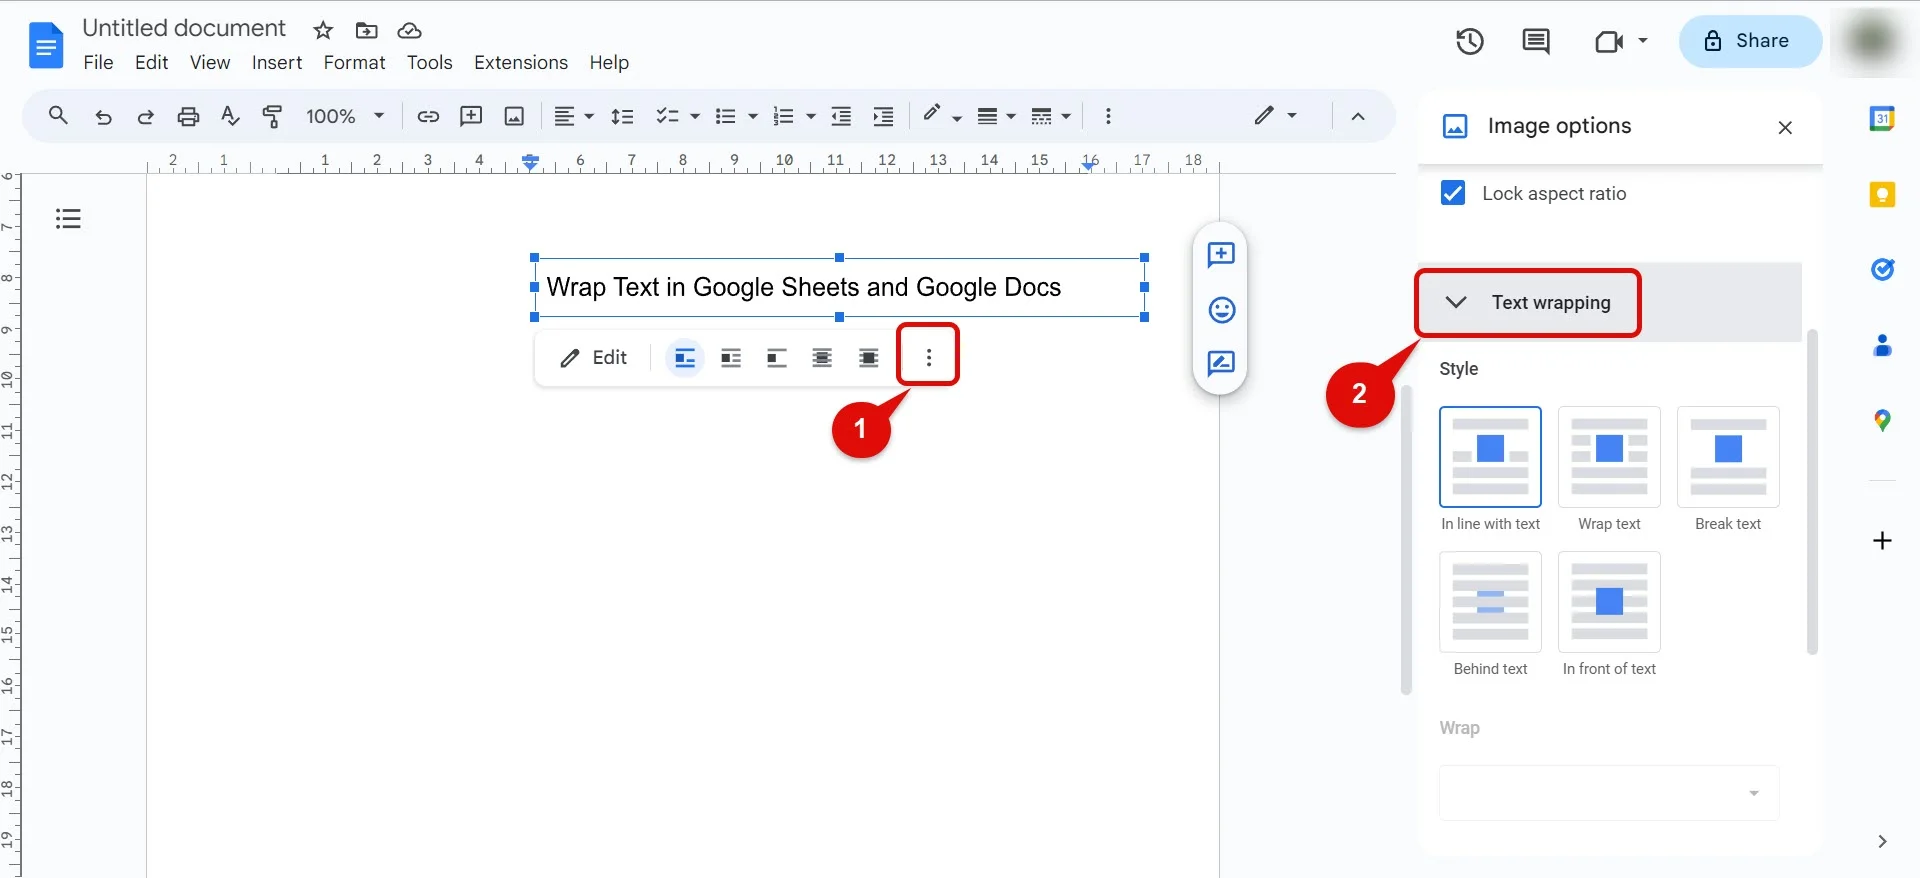This screenshot has height=878, width=1920.
Task: Open version history clock icon
Action: coord(1469,41)
